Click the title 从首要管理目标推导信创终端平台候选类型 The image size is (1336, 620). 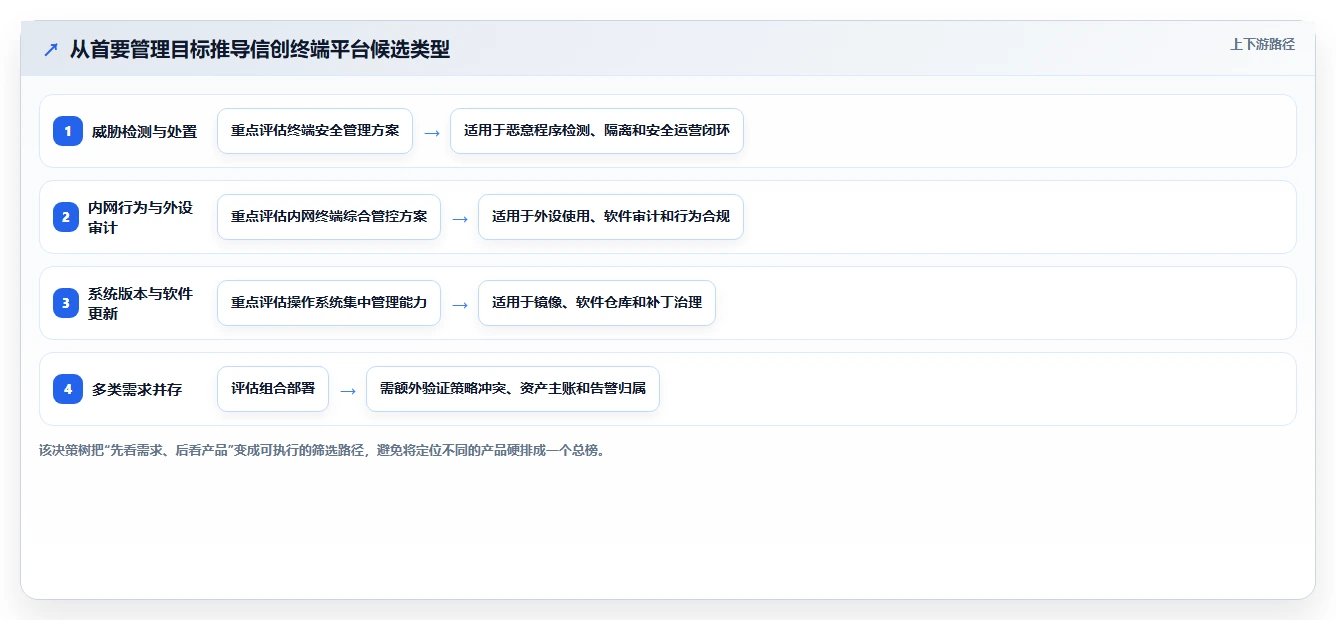point(260,49)
